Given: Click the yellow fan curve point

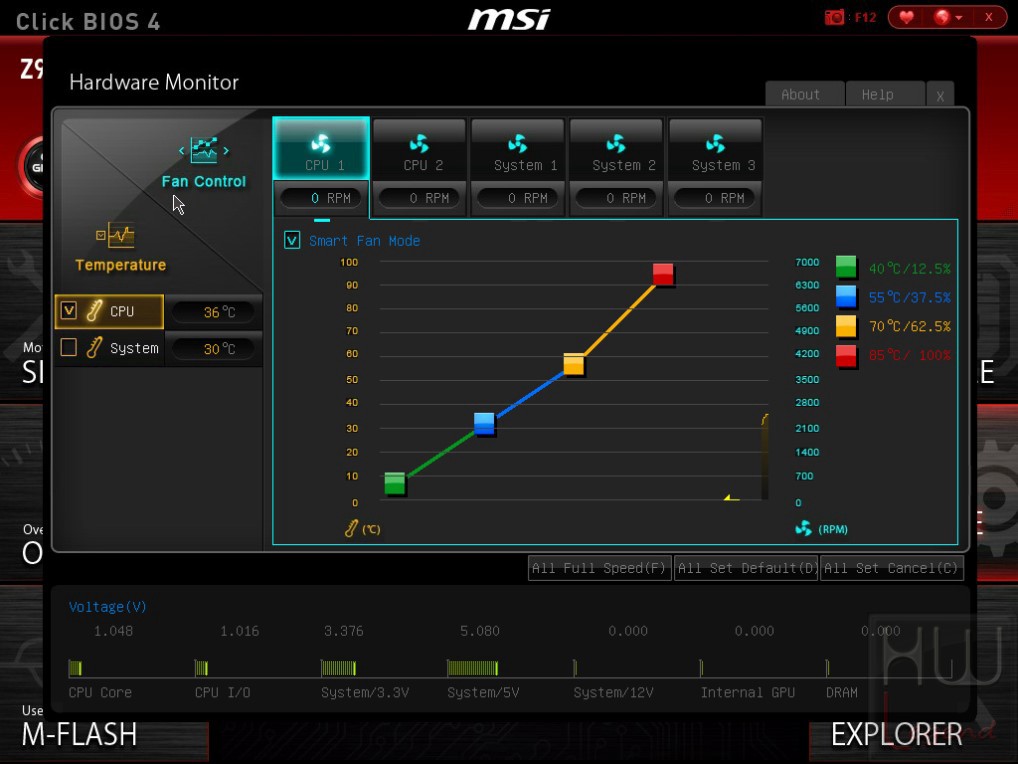Looking at the screenshot, I should click(574, 364).
